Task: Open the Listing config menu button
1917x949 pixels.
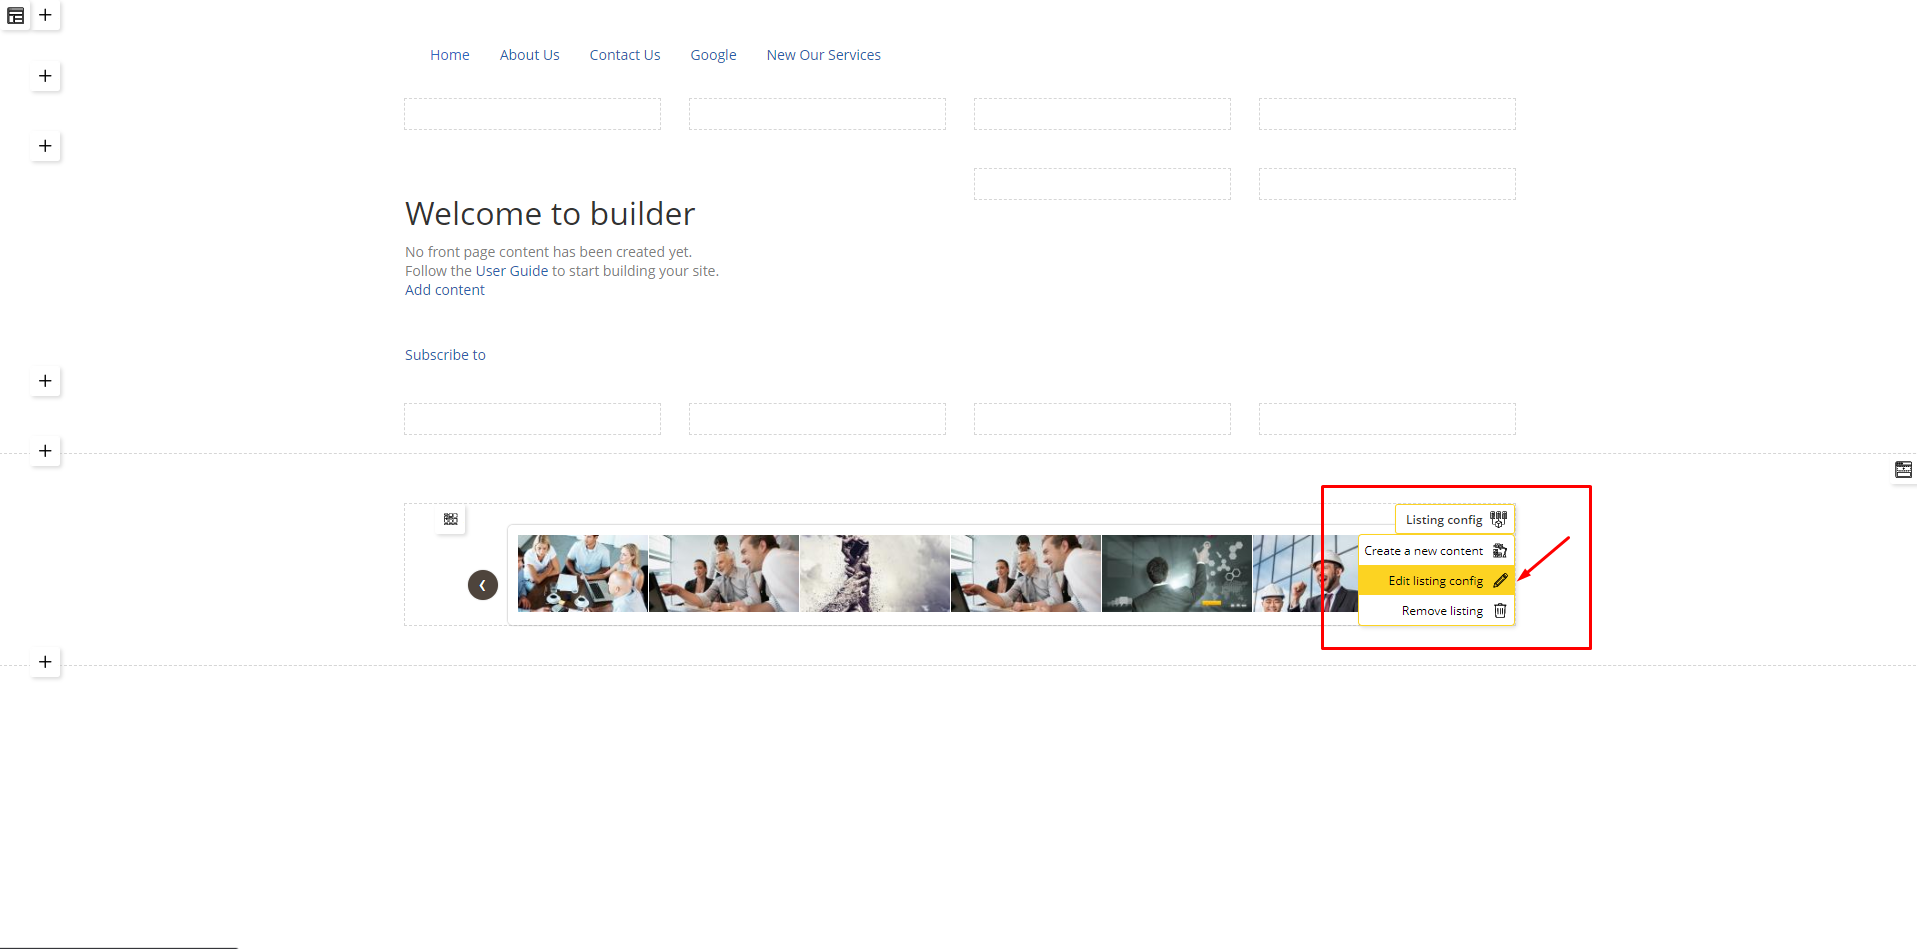Action: 1455,520
